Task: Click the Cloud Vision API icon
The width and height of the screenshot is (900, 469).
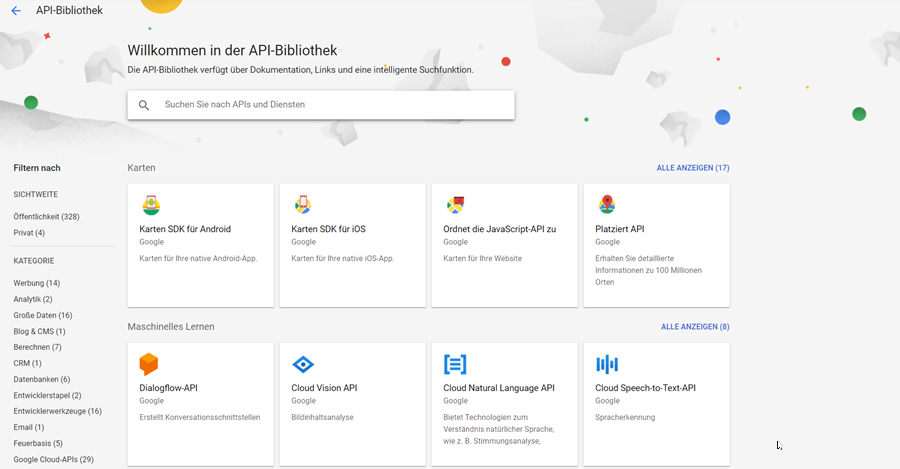Action: pyautogui.click(x=302, y=364)
